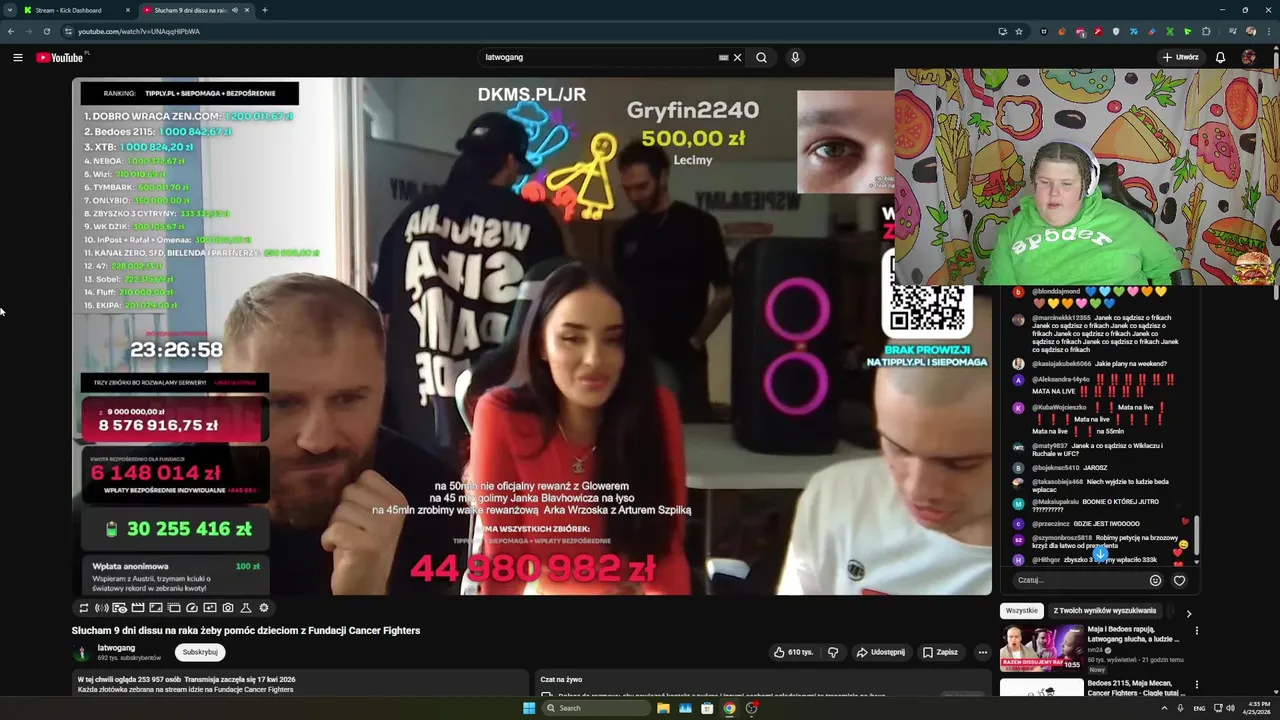Click the latwogang channel name
Viewport: 1280px width, 720px height.
click(116, 648)
